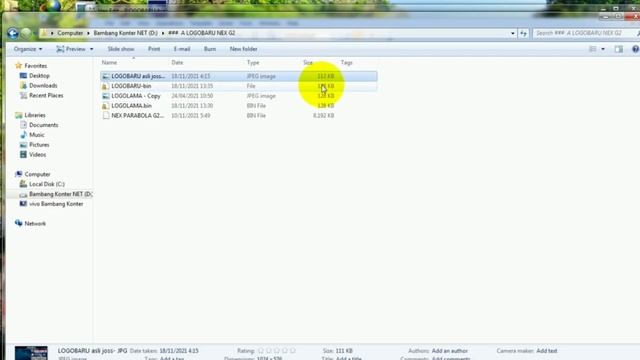
Task: Select the LOGOLAMA.bin file icon
Action: coord(106,106)
